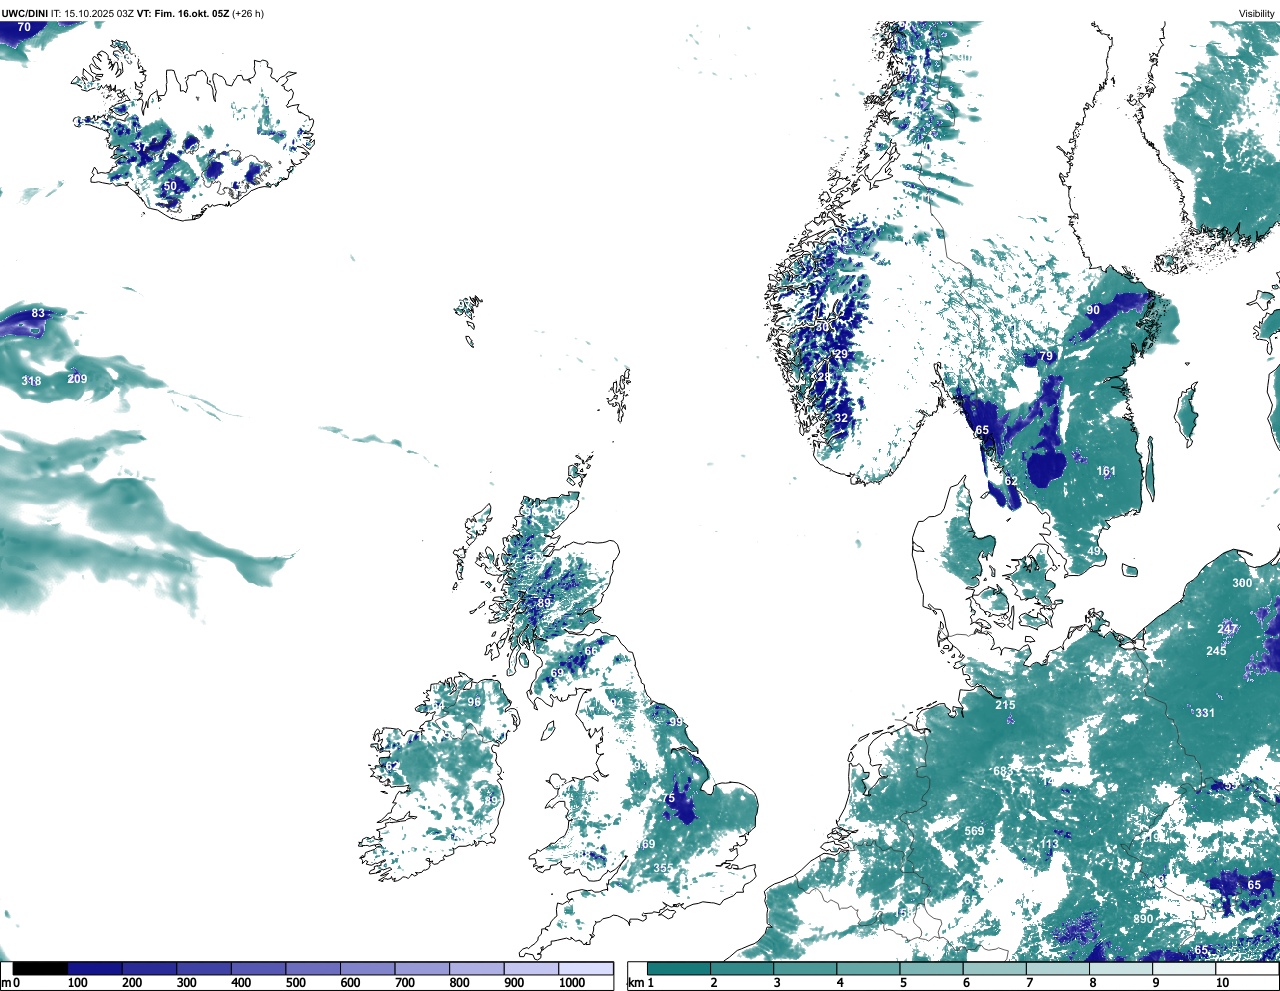This screenshot has width=1280, height=991.
Task: Click the '50' value over Iceland
Action: 170,186
